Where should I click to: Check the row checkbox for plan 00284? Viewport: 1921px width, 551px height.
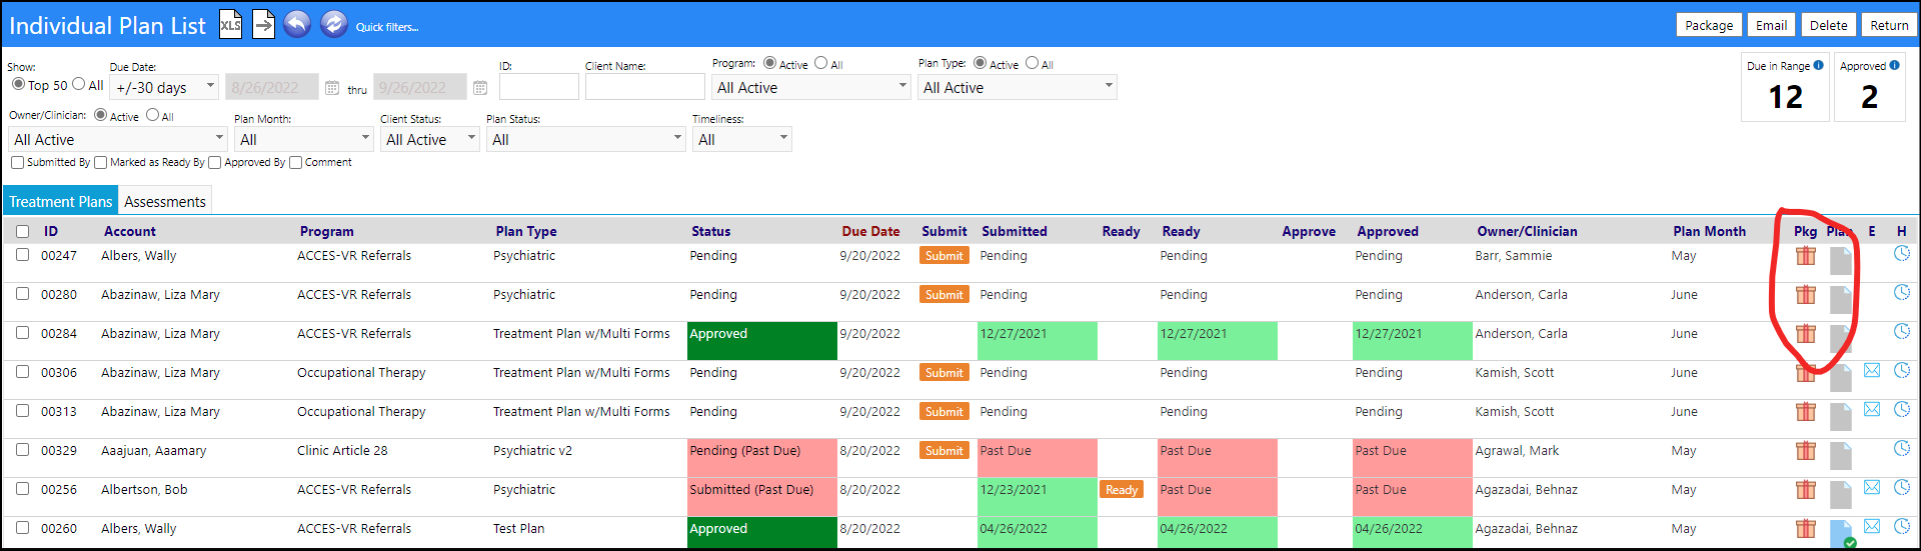[22, 333]
